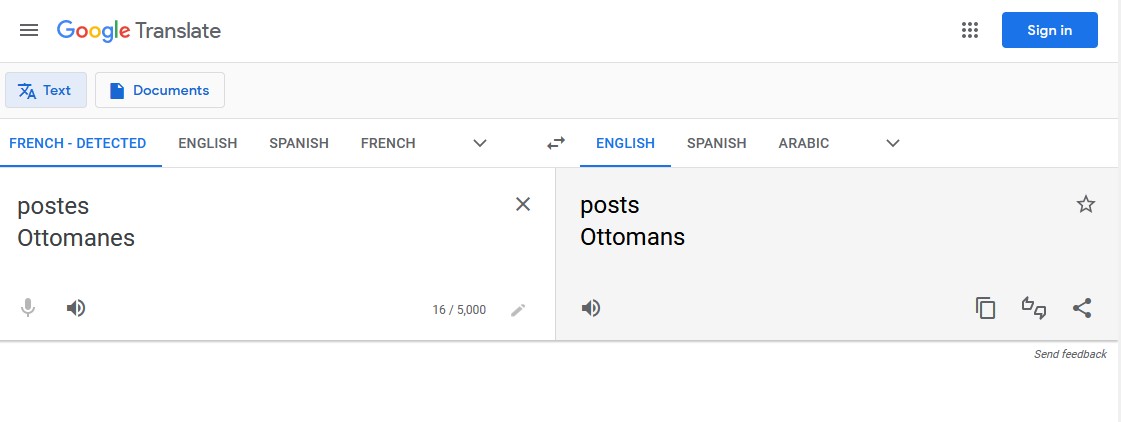Viewport: 1121px width, 422px height.
Task: Click the Sign in button
Action: [1049, 30]
